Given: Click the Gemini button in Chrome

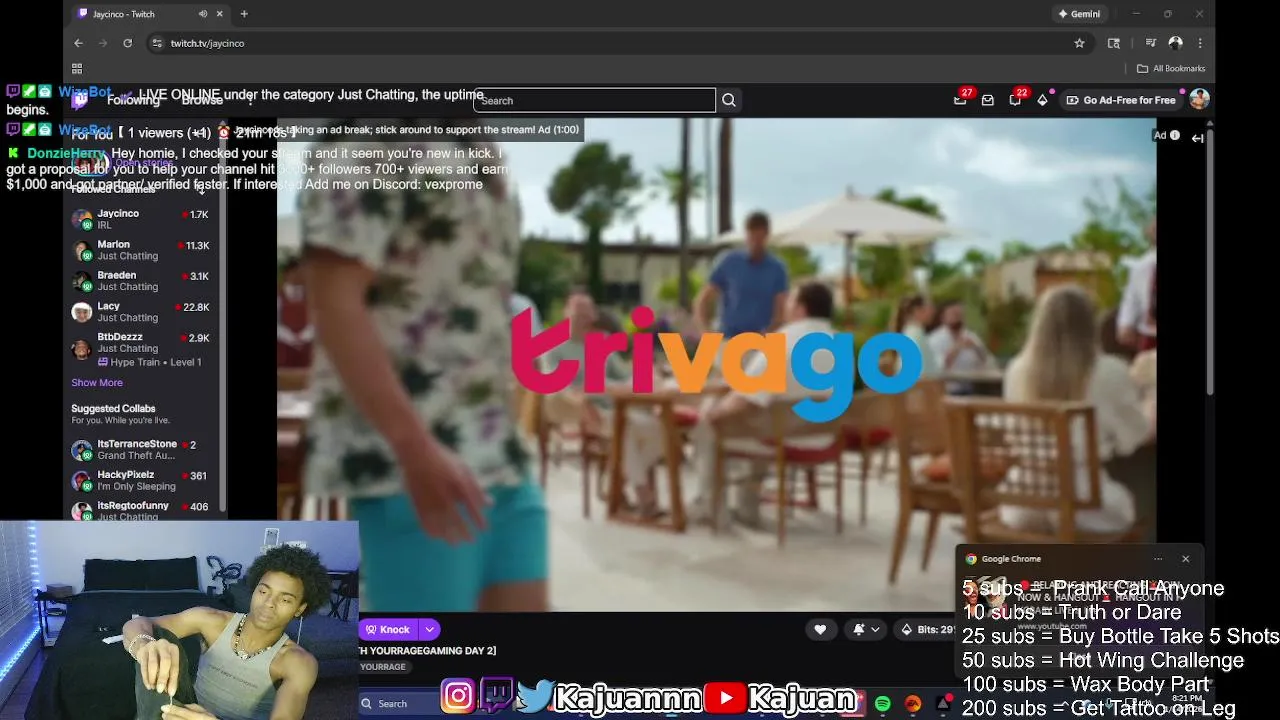Looking at the screenshot, I should point(1079,14).
